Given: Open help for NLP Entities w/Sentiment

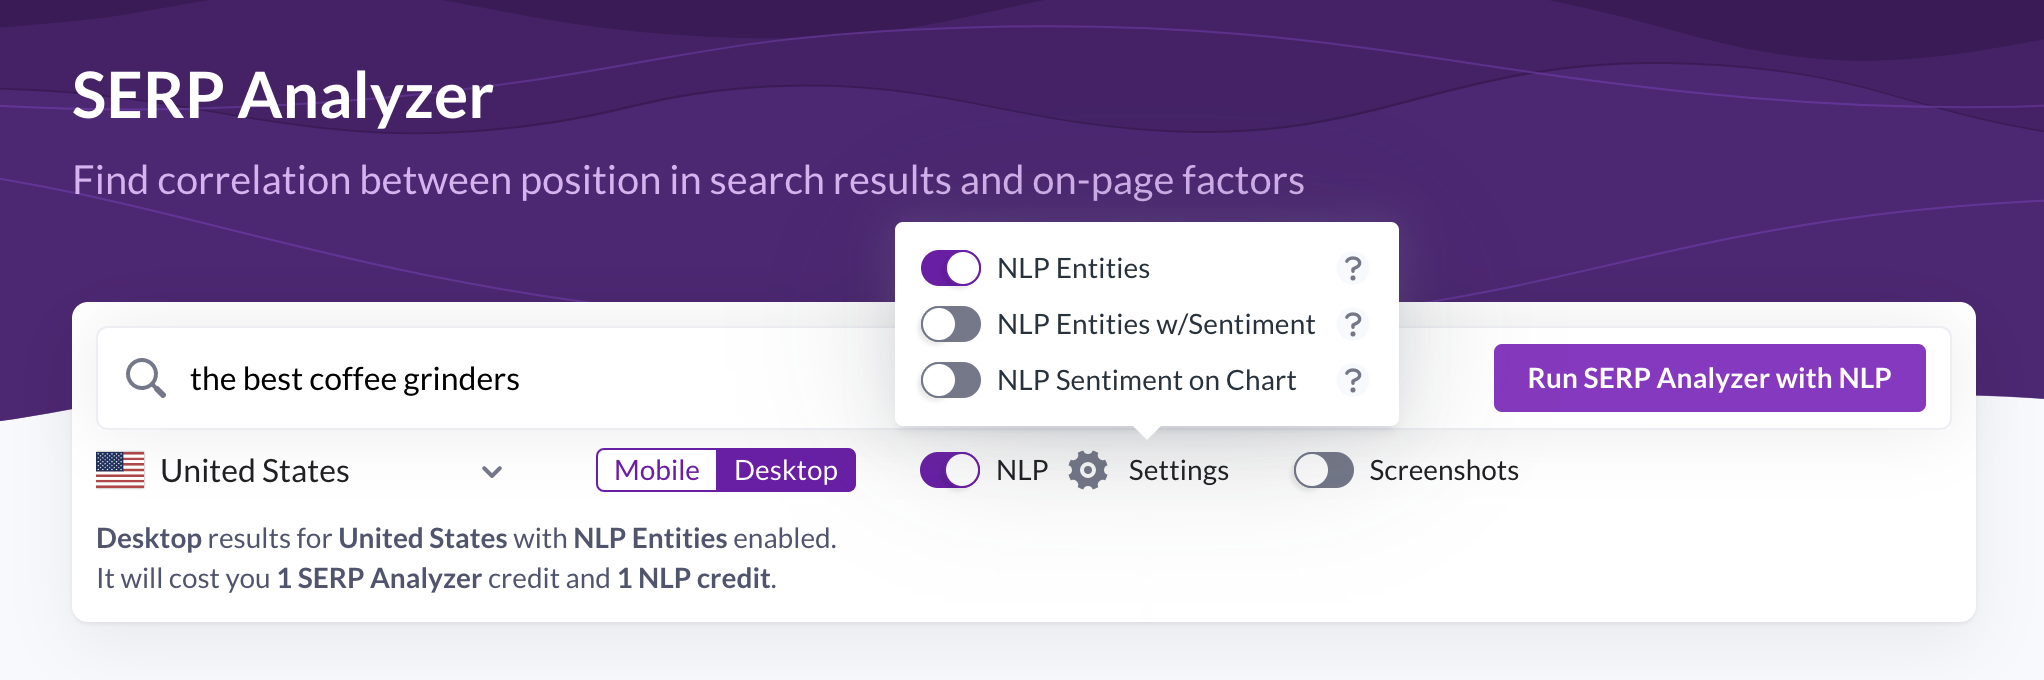Looking at the screenshot, I should [x=1353, y=324].
